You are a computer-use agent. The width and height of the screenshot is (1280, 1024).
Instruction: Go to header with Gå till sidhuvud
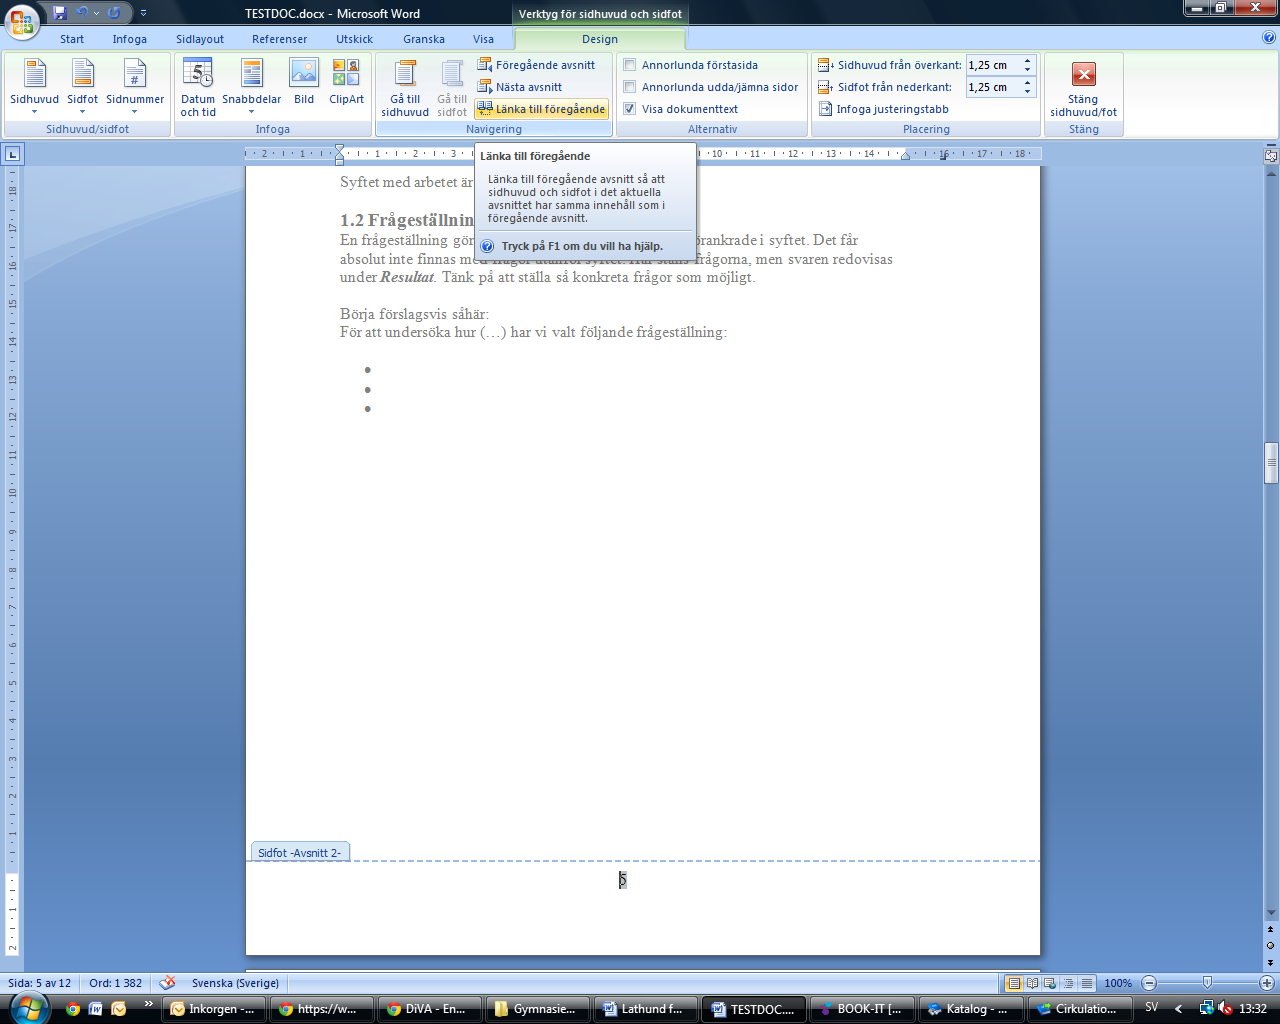[405, 88]
